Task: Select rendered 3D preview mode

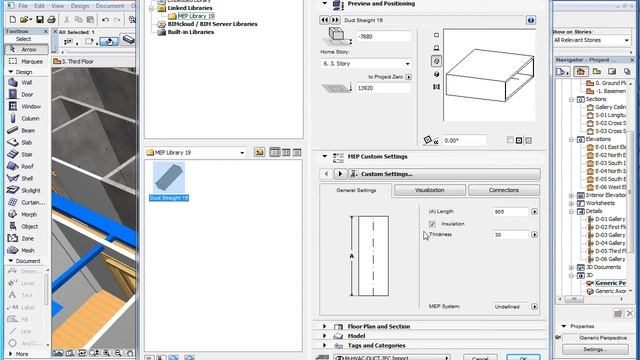Action: [436, 74]
